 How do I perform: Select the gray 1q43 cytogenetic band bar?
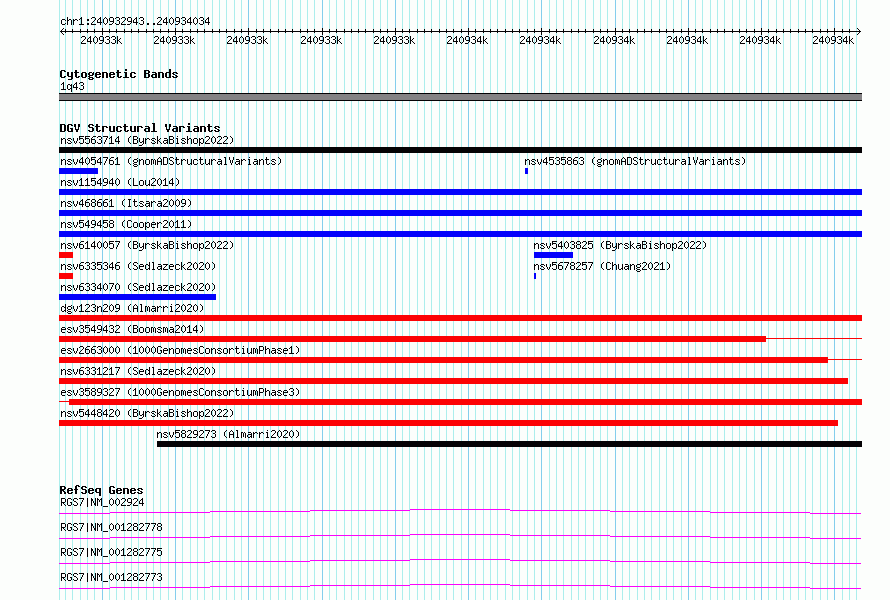point(460,97)
